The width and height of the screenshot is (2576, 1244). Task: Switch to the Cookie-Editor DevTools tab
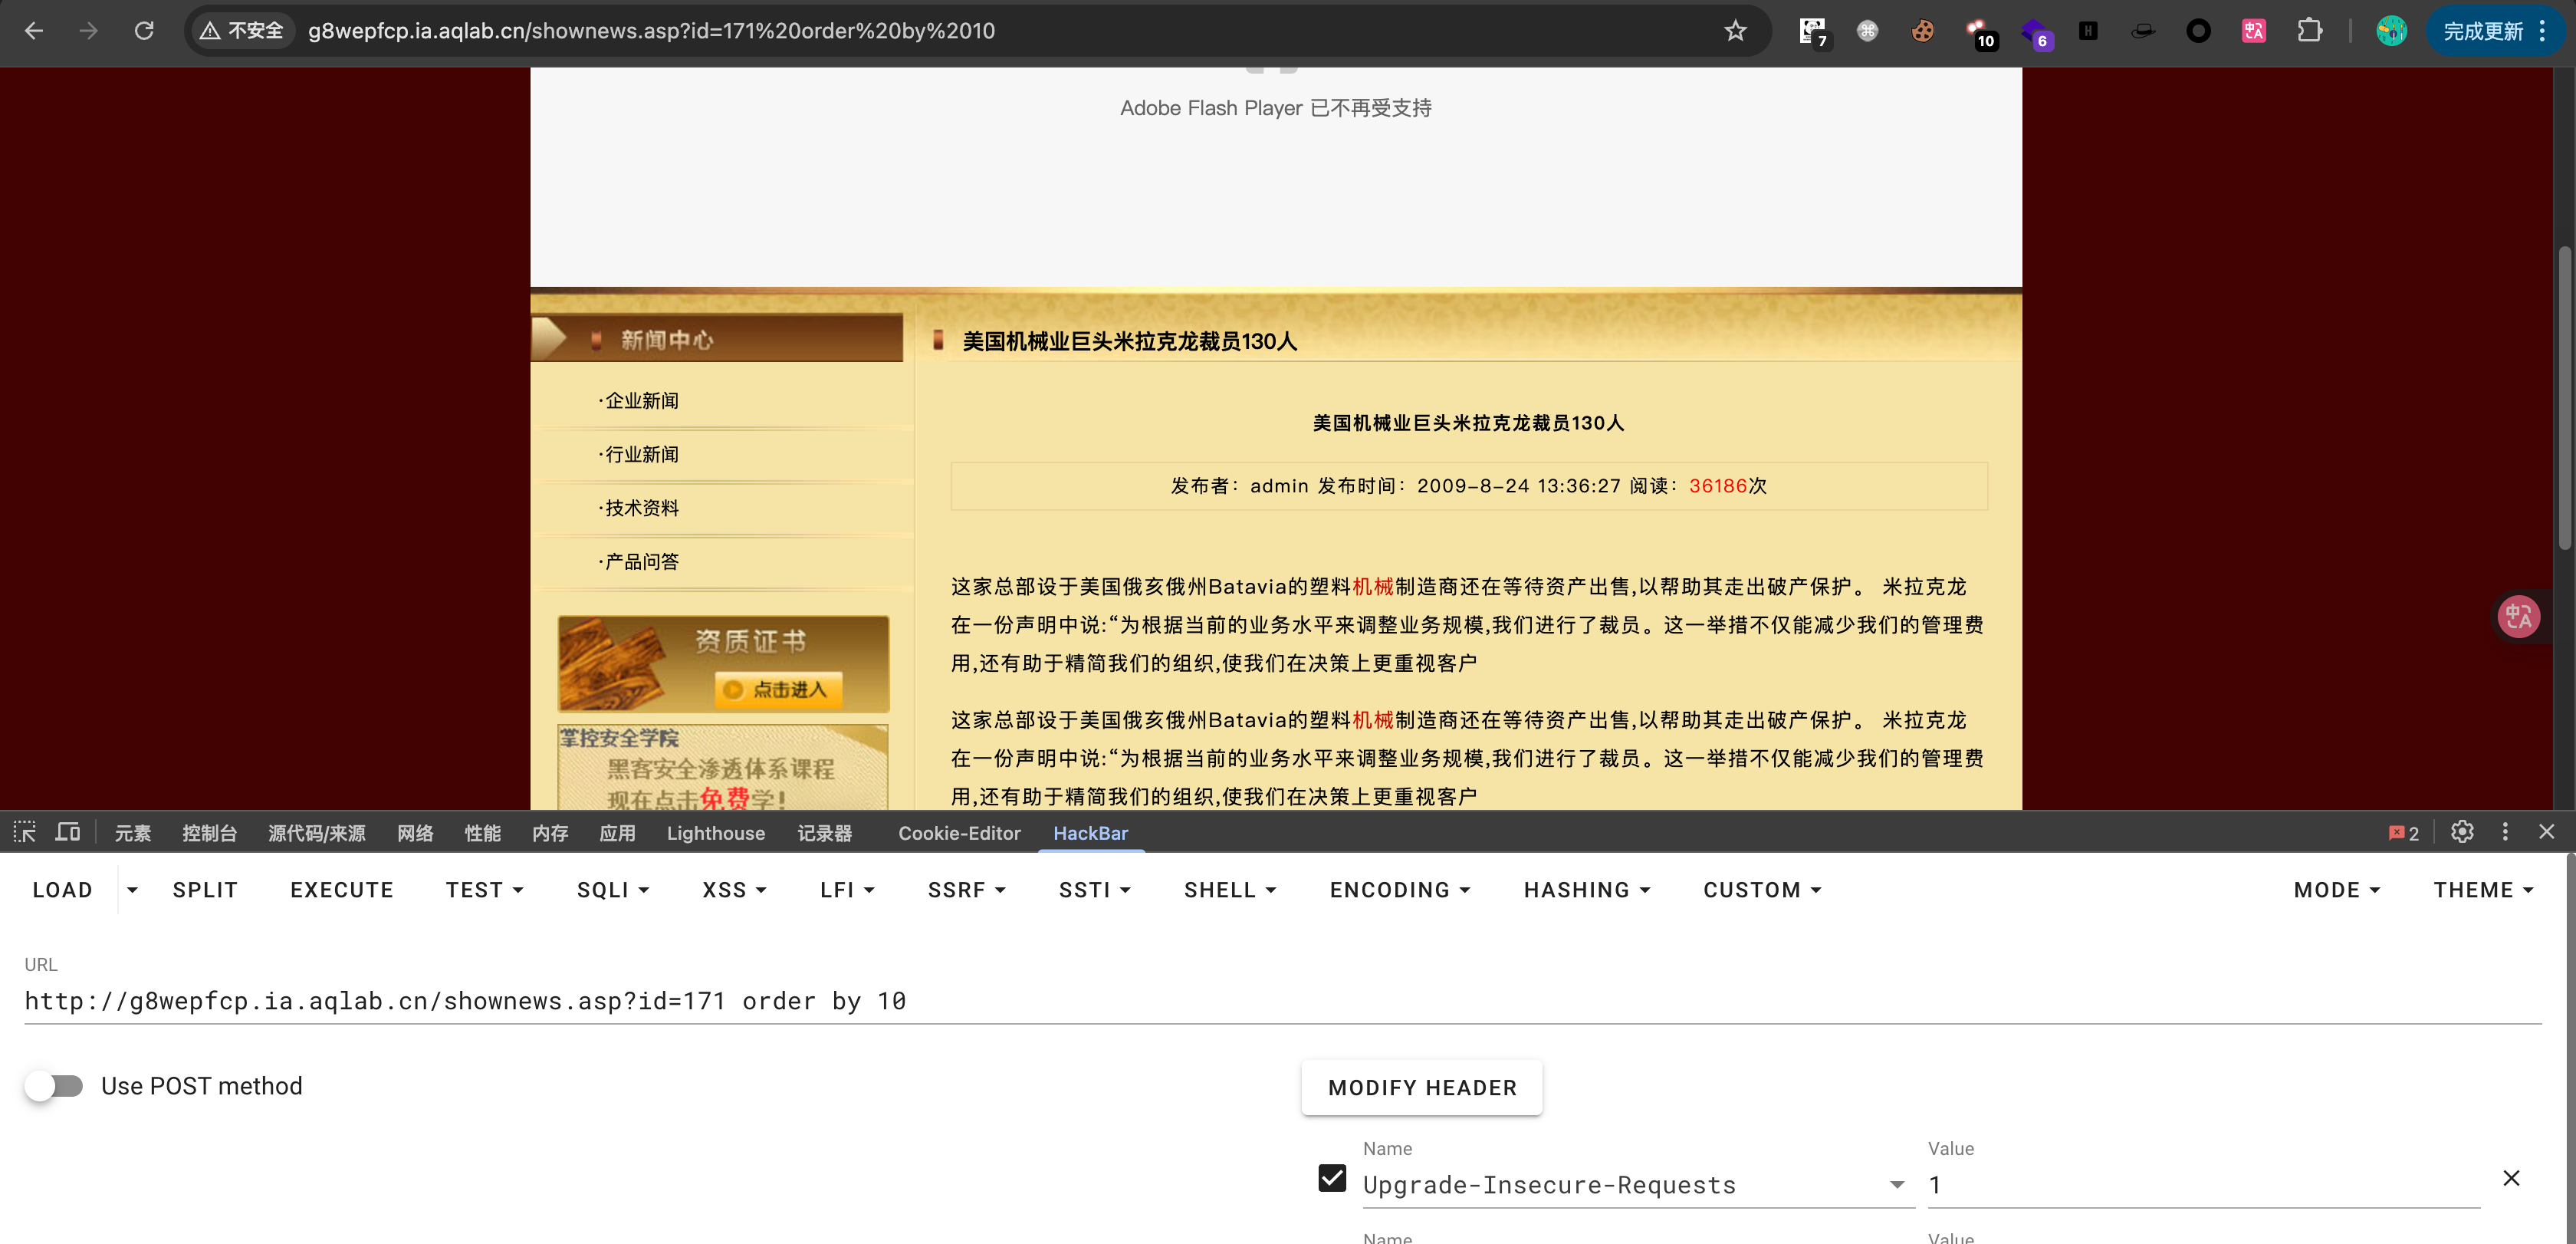click(958, 833)
